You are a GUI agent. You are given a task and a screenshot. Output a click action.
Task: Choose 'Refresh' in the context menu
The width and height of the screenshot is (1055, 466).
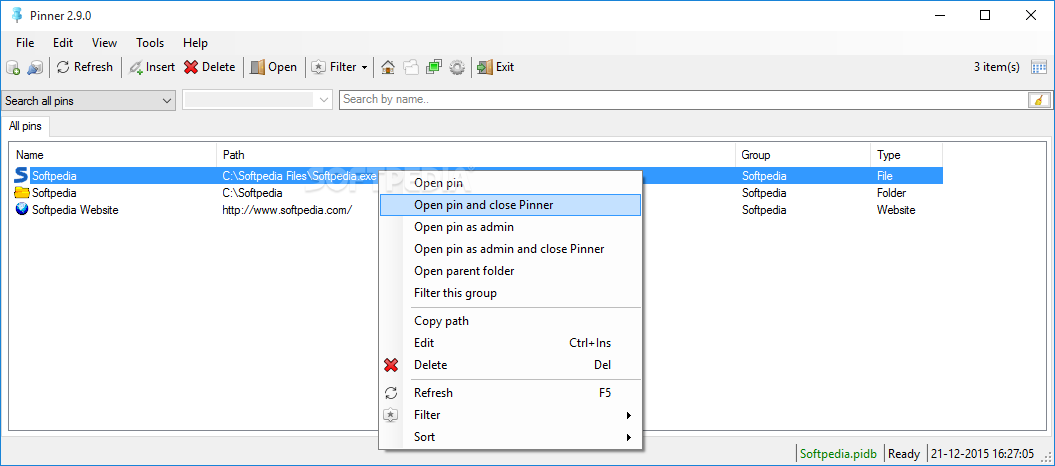tap(510, 393)
